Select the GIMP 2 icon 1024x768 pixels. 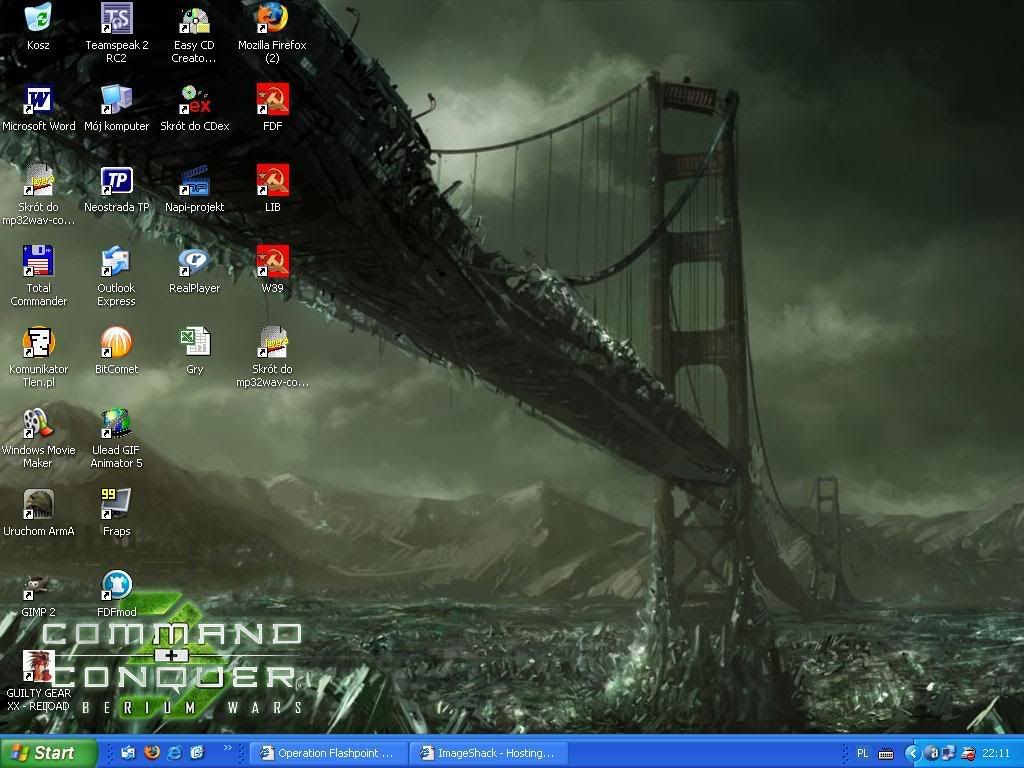coord(38,586)
